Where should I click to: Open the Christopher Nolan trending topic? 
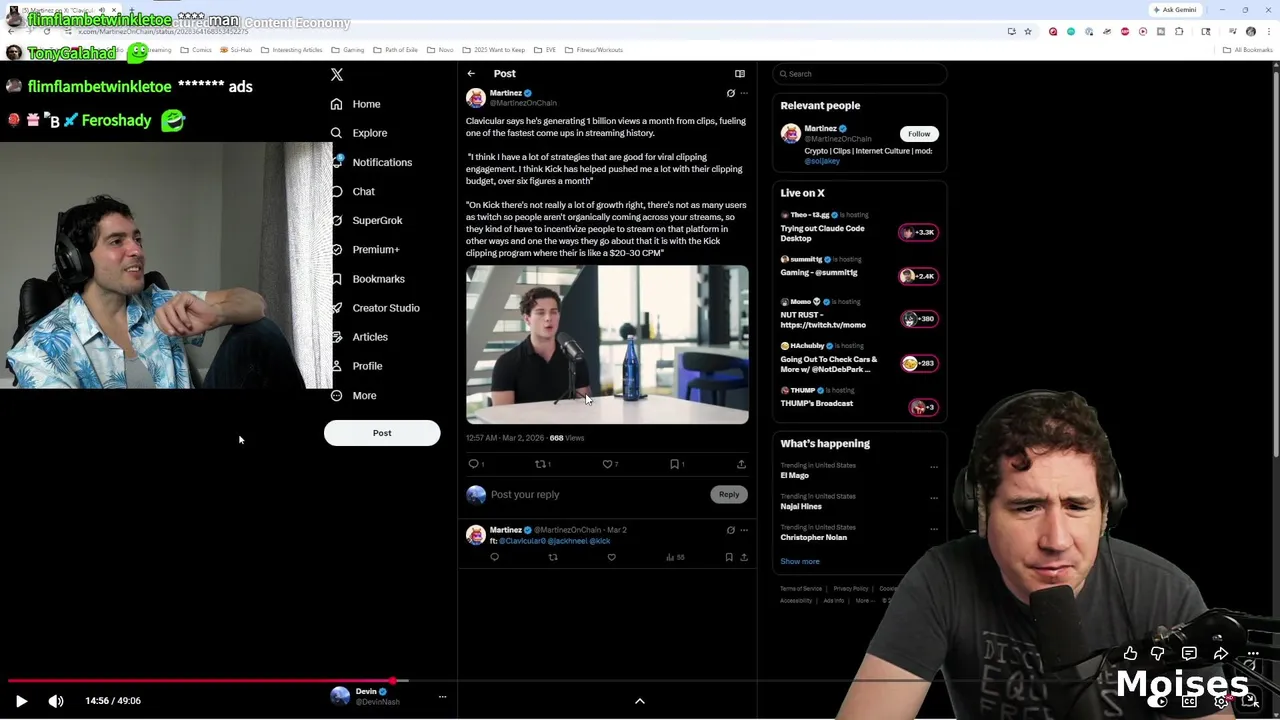click(x=814, y=537)
